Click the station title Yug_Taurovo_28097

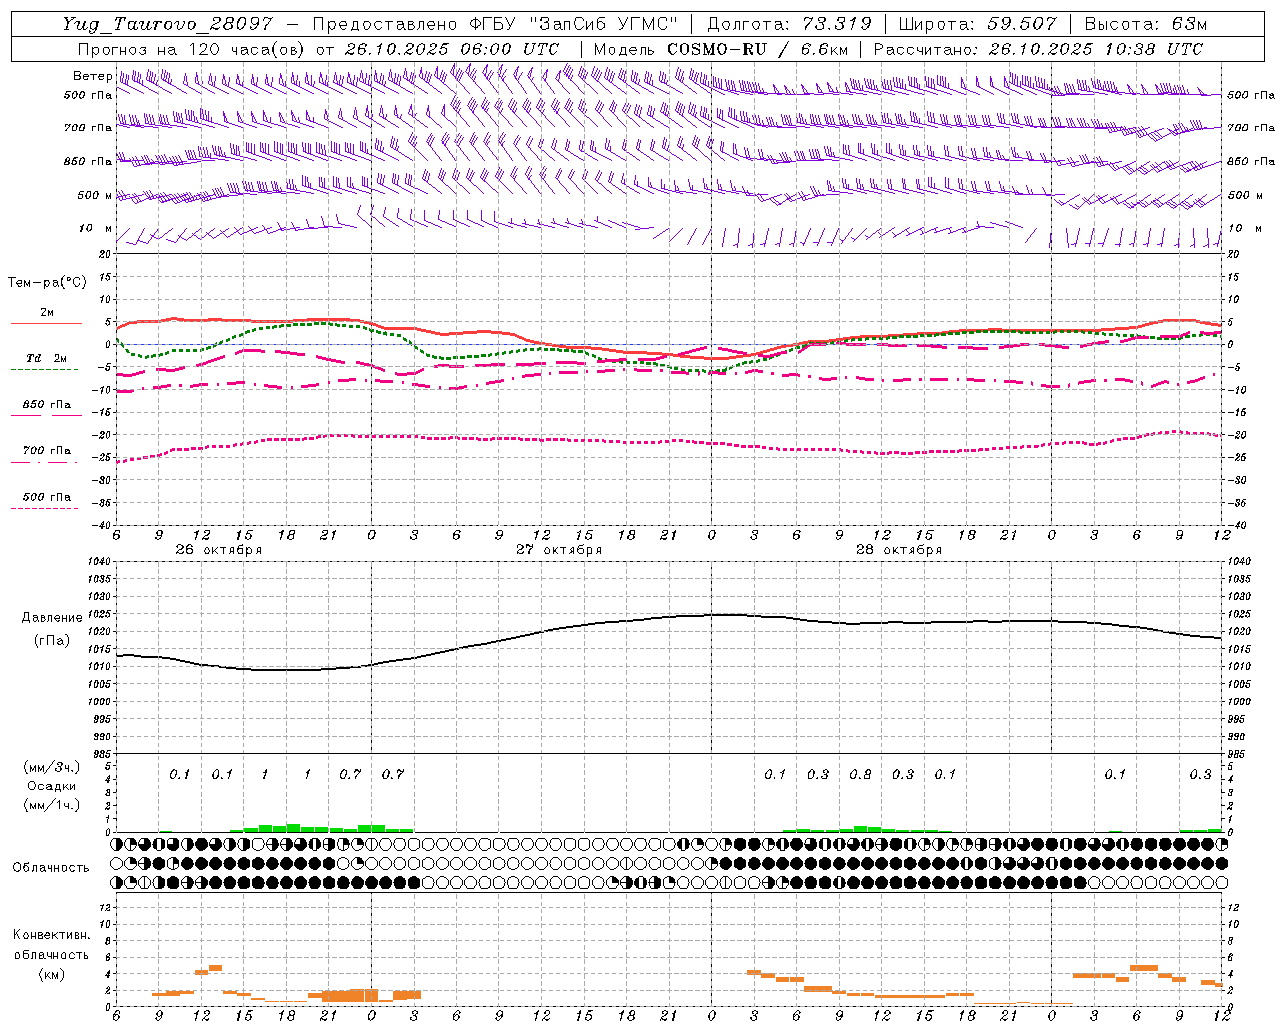click(x=167, y=24)
